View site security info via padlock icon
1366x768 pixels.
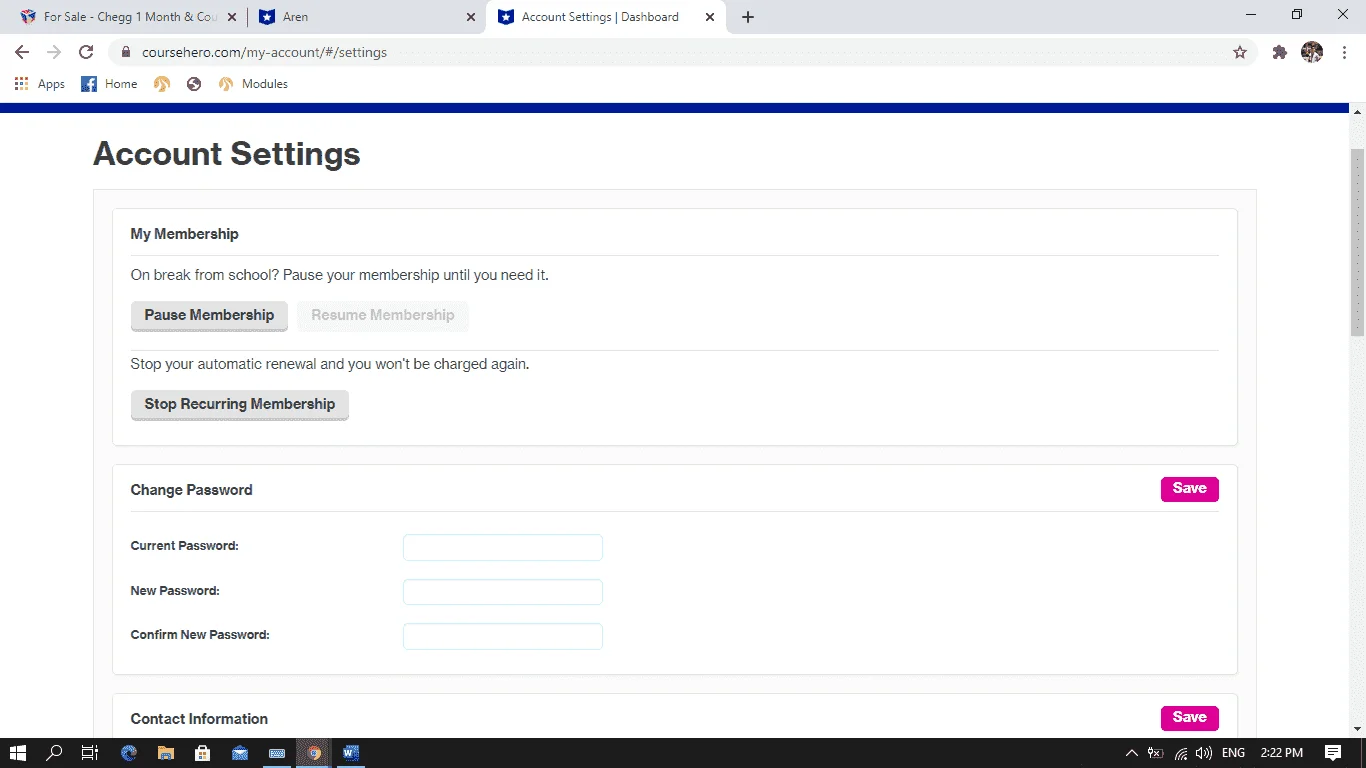point(126,52)
